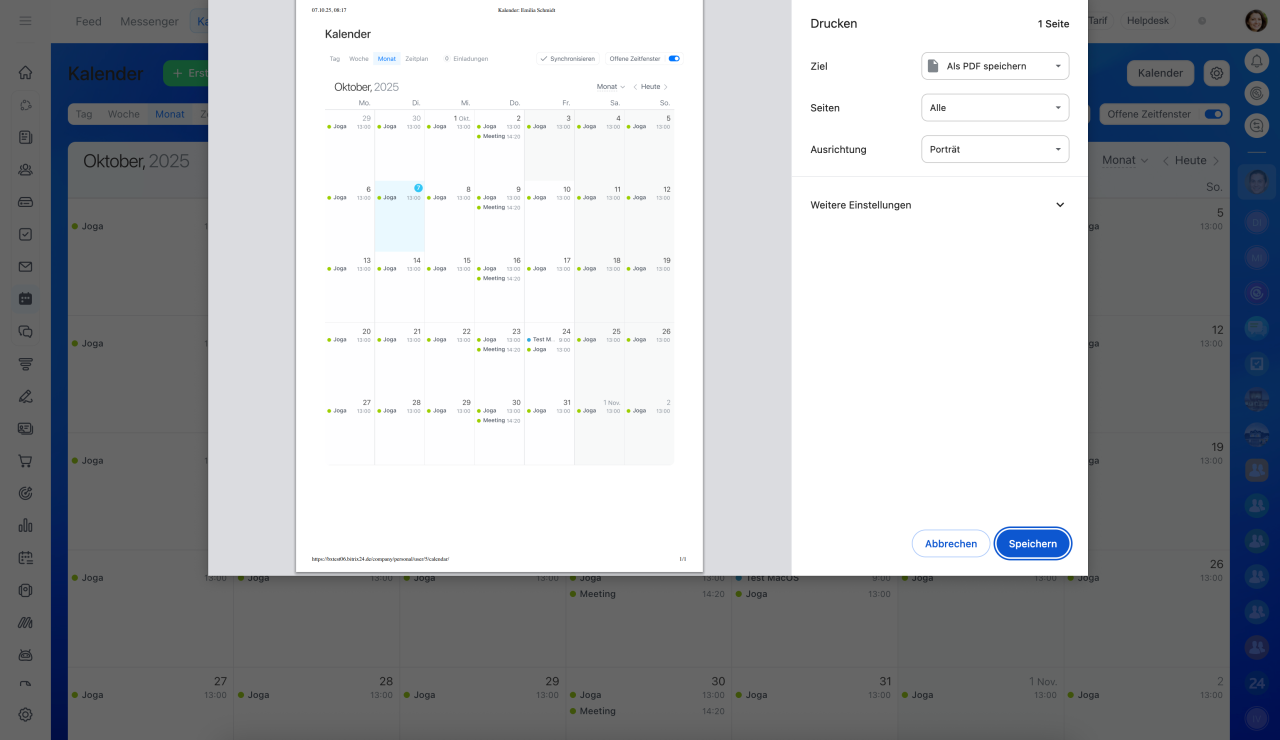
Task: Click the Oktober, 2025 month heading in background
Action: pyautogui.click(x=136, y=161)
